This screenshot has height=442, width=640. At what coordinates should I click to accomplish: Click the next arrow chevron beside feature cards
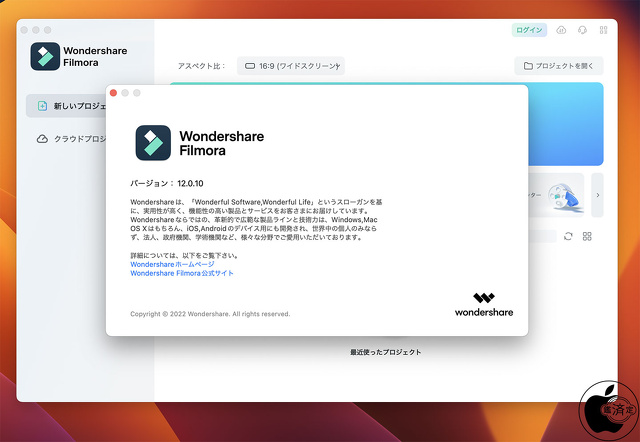click(598, 195)
